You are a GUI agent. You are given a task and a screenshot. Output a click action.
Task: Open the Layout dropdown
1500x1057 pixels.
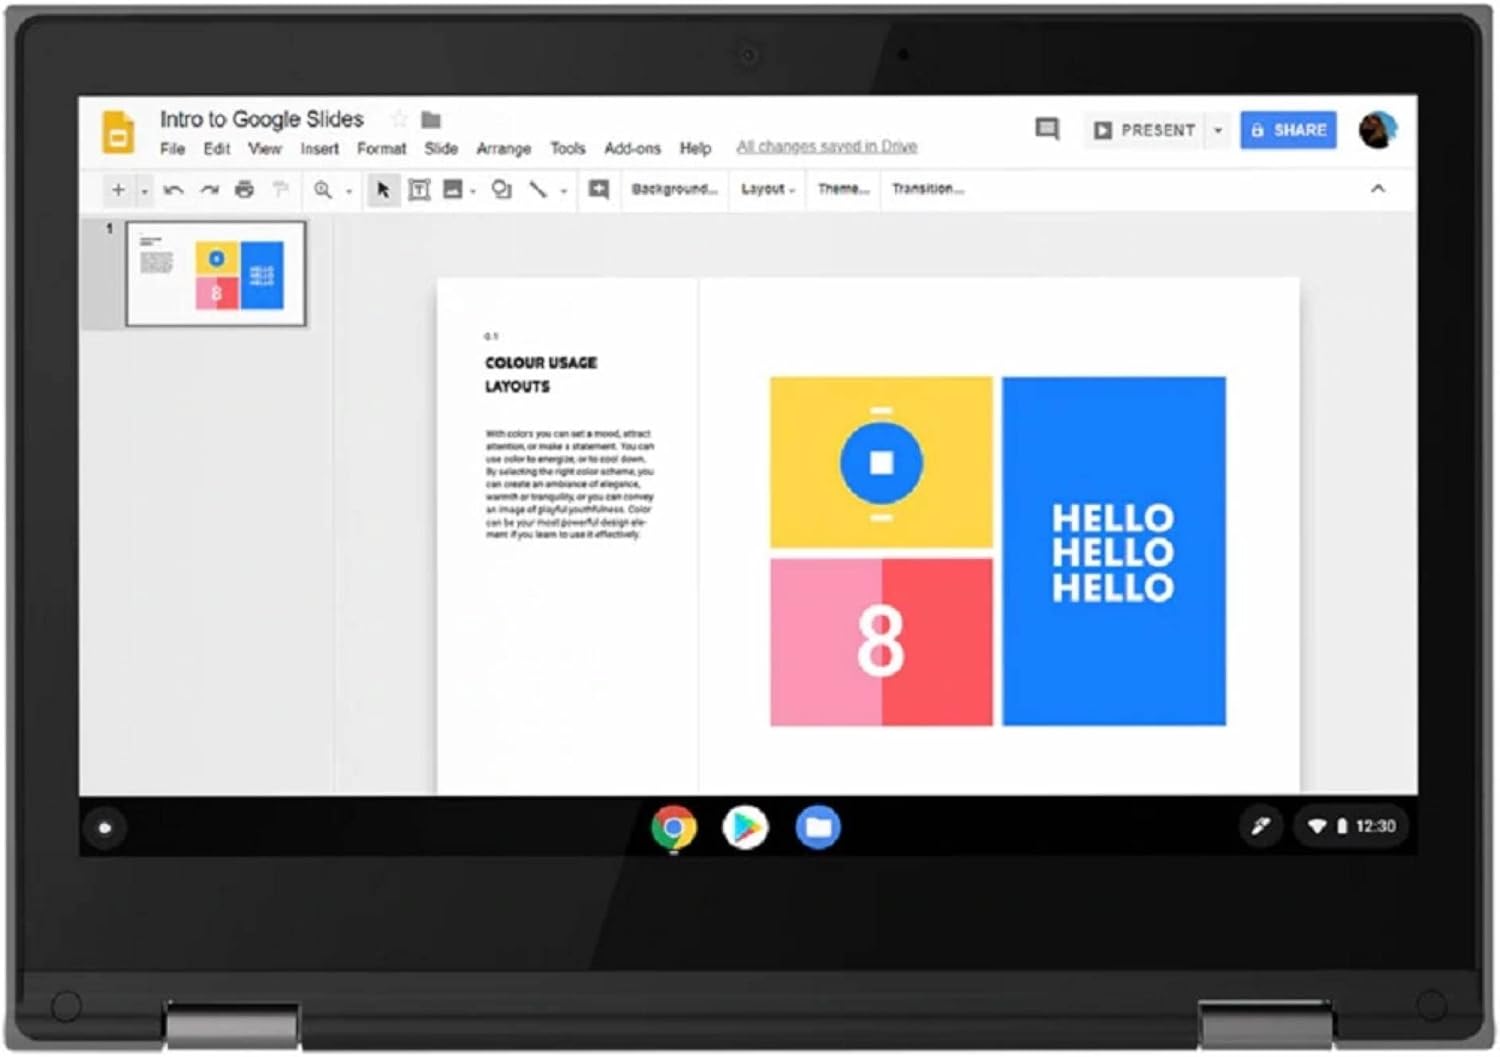click(767, 189)
